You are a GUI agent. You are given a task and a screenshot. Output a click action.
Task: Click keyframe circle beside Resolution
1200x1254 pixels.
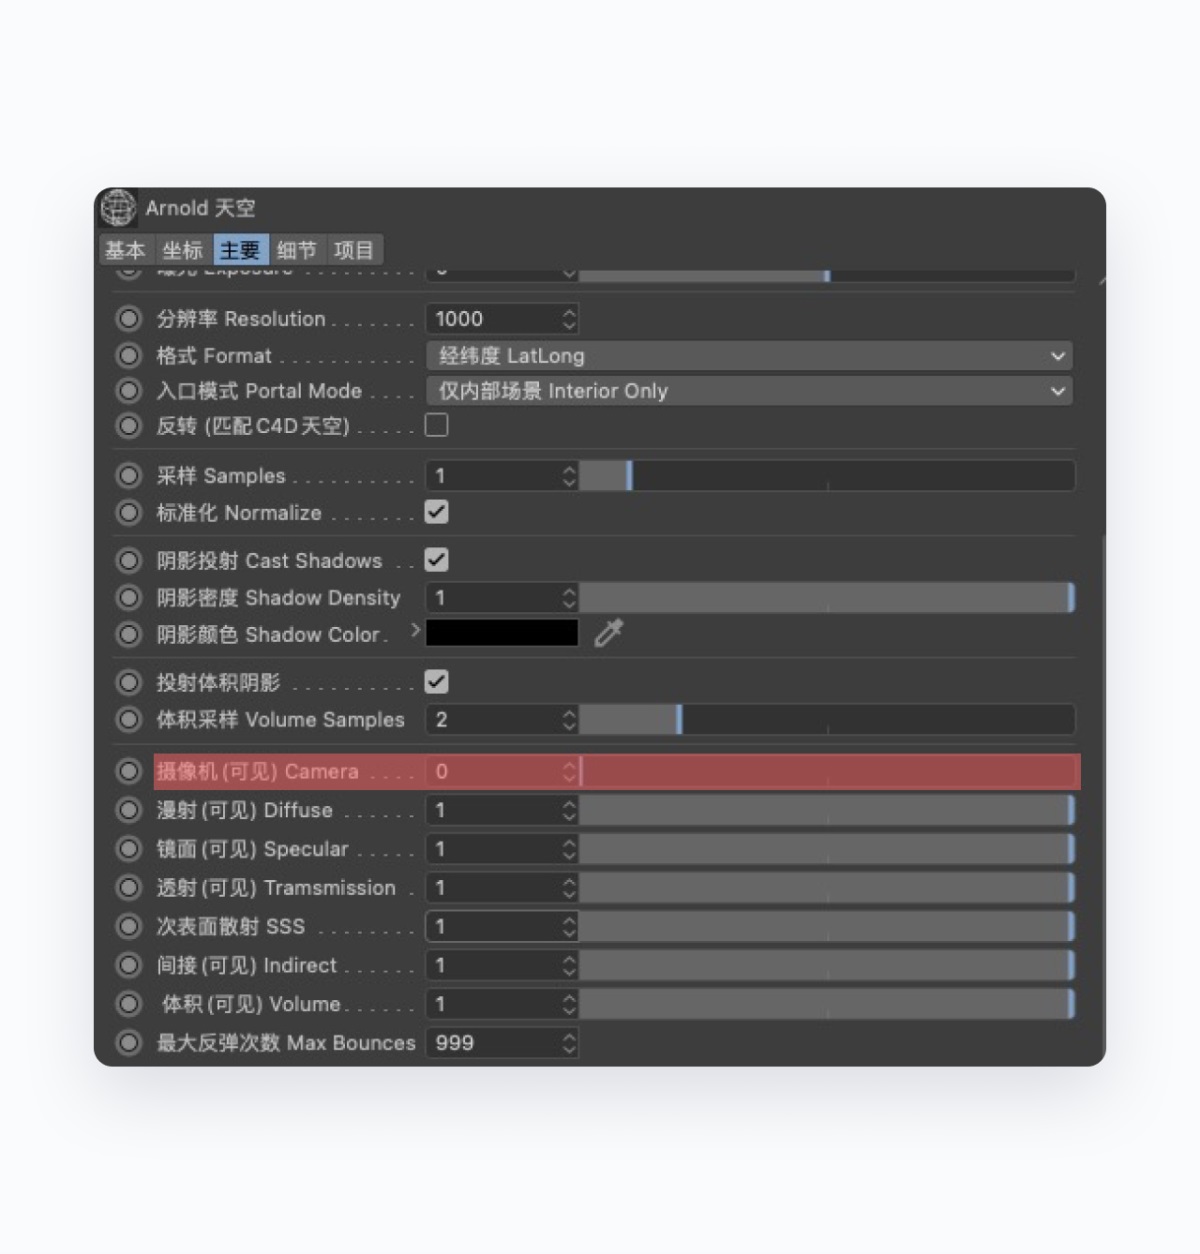click(128, 319)
